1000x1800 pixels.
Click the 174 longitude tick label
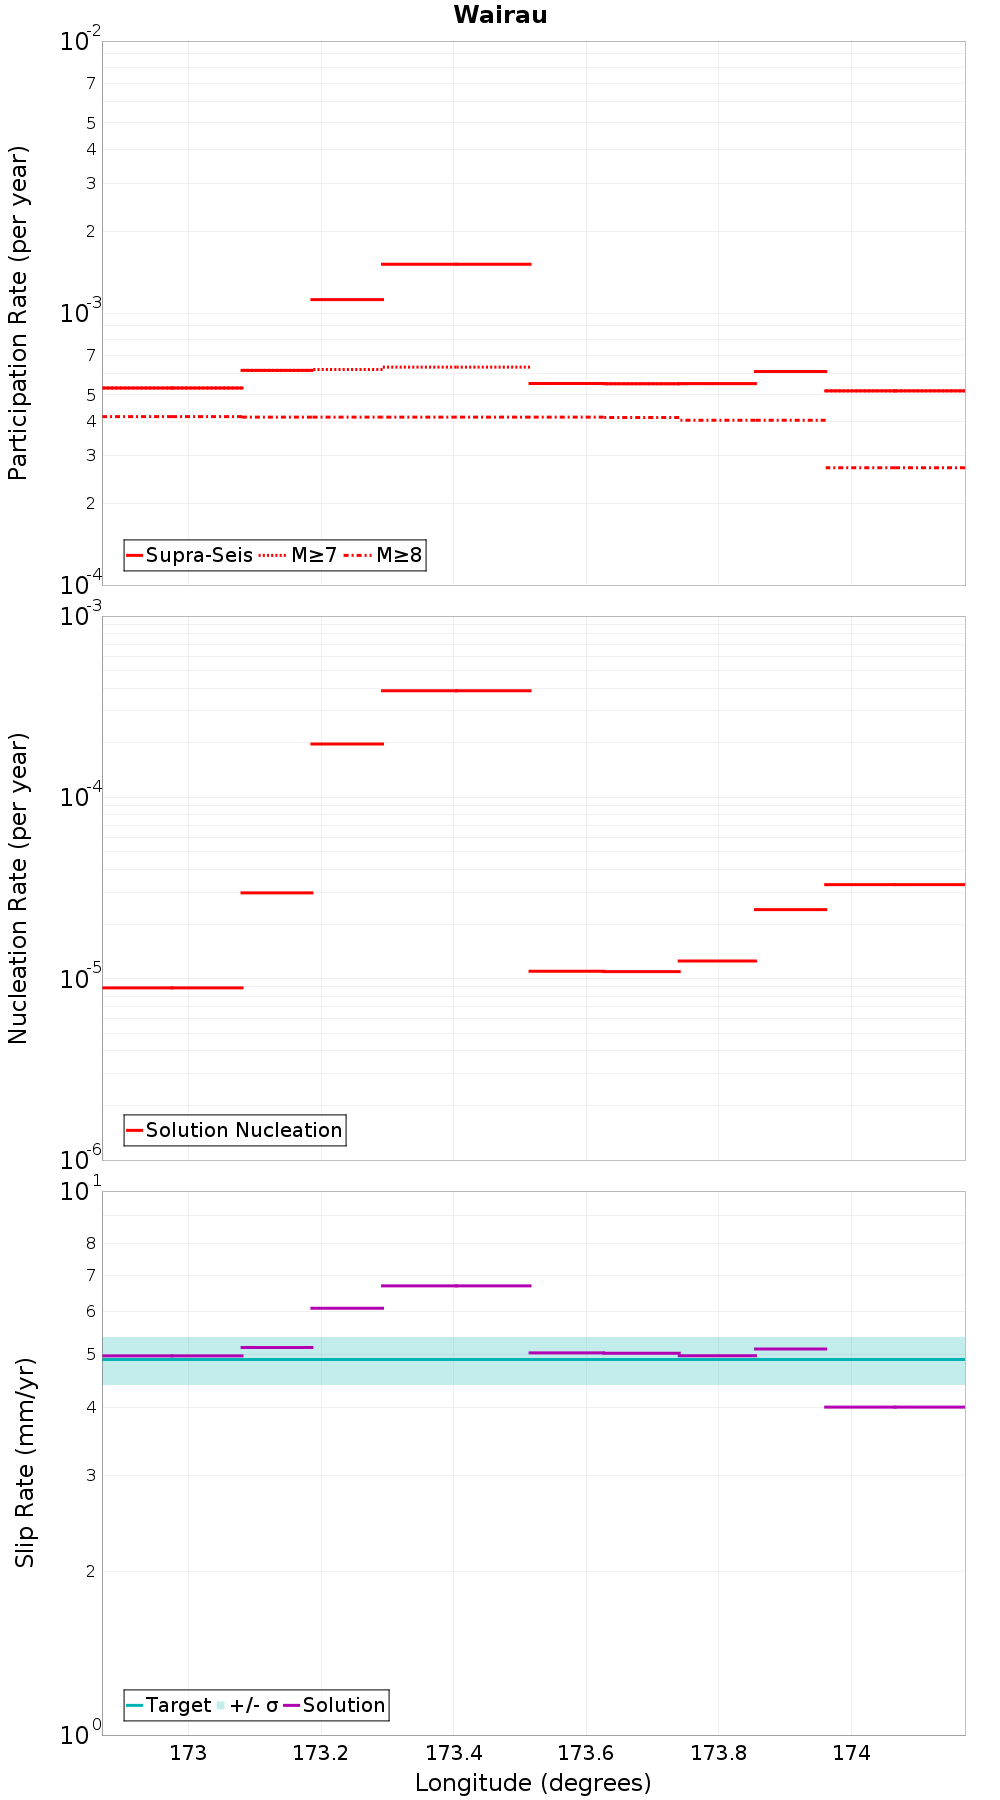(851, 1753)
